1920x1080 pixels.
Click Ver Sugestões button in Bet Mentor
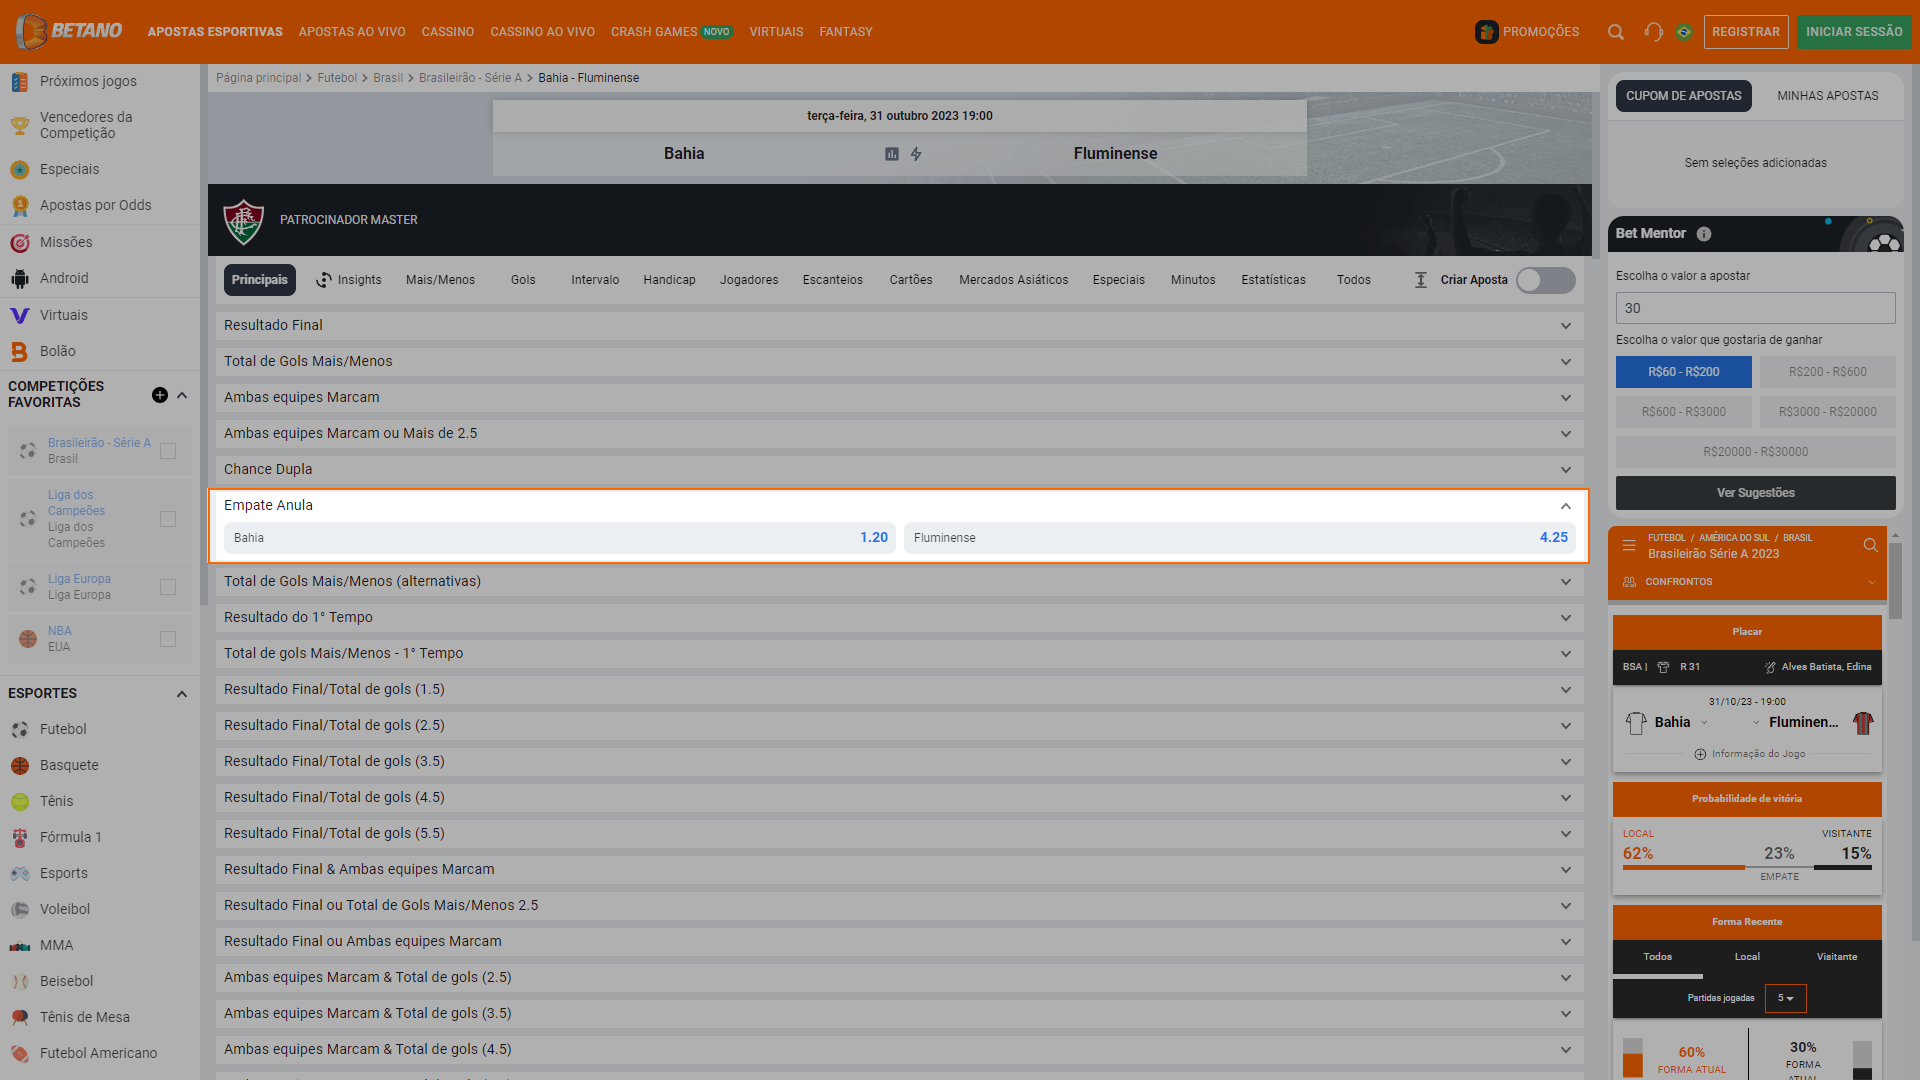tap(1754, 493)
